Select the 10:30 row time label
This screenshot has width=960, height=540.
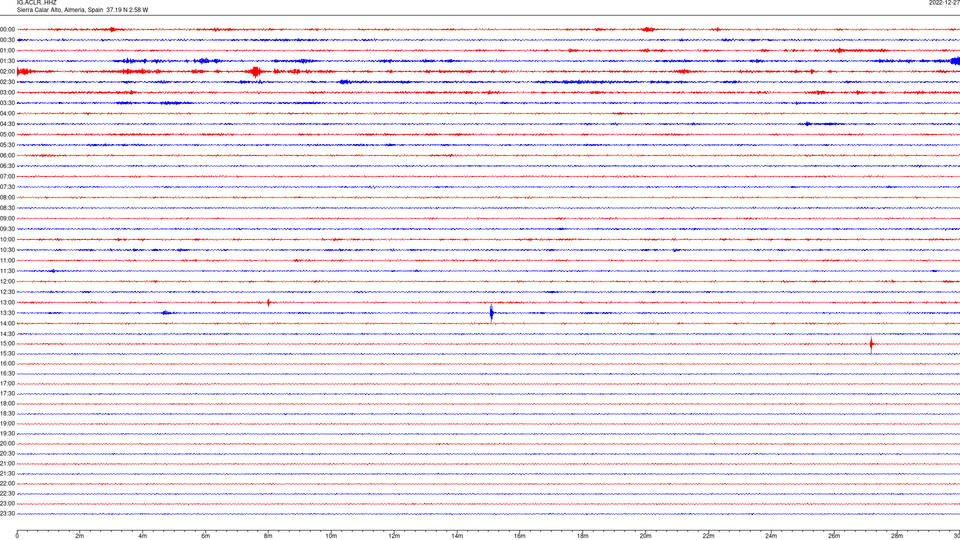pos(7,250)
